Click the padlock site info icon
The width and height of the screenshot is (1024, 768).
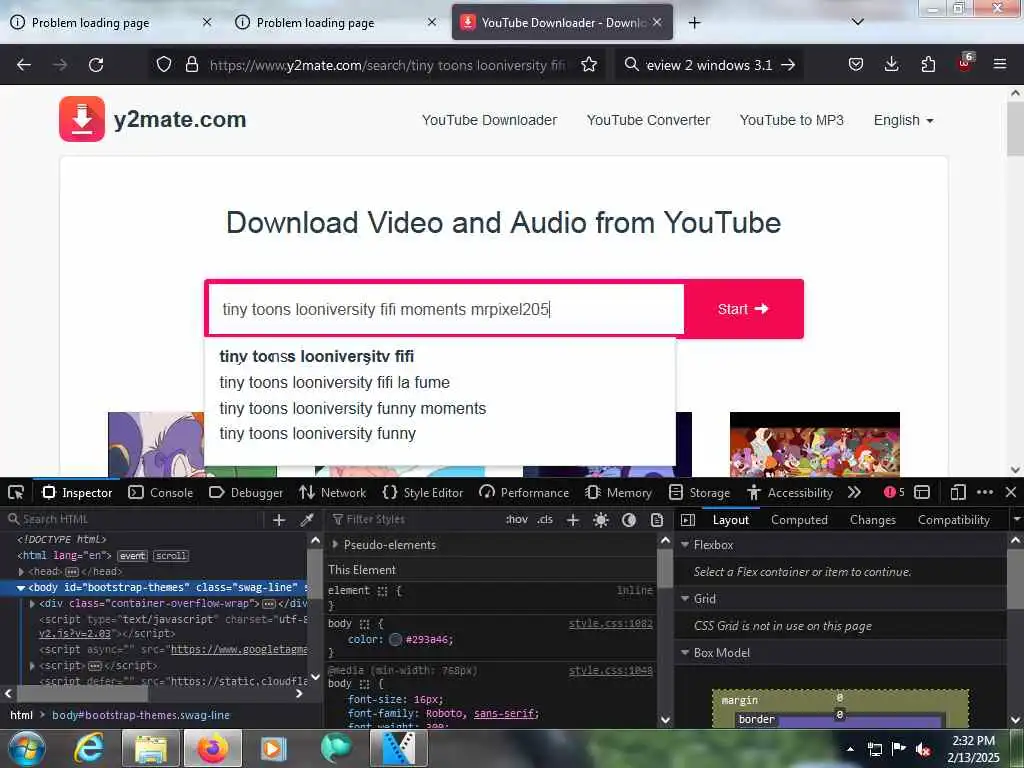click(x=191, y=65)
